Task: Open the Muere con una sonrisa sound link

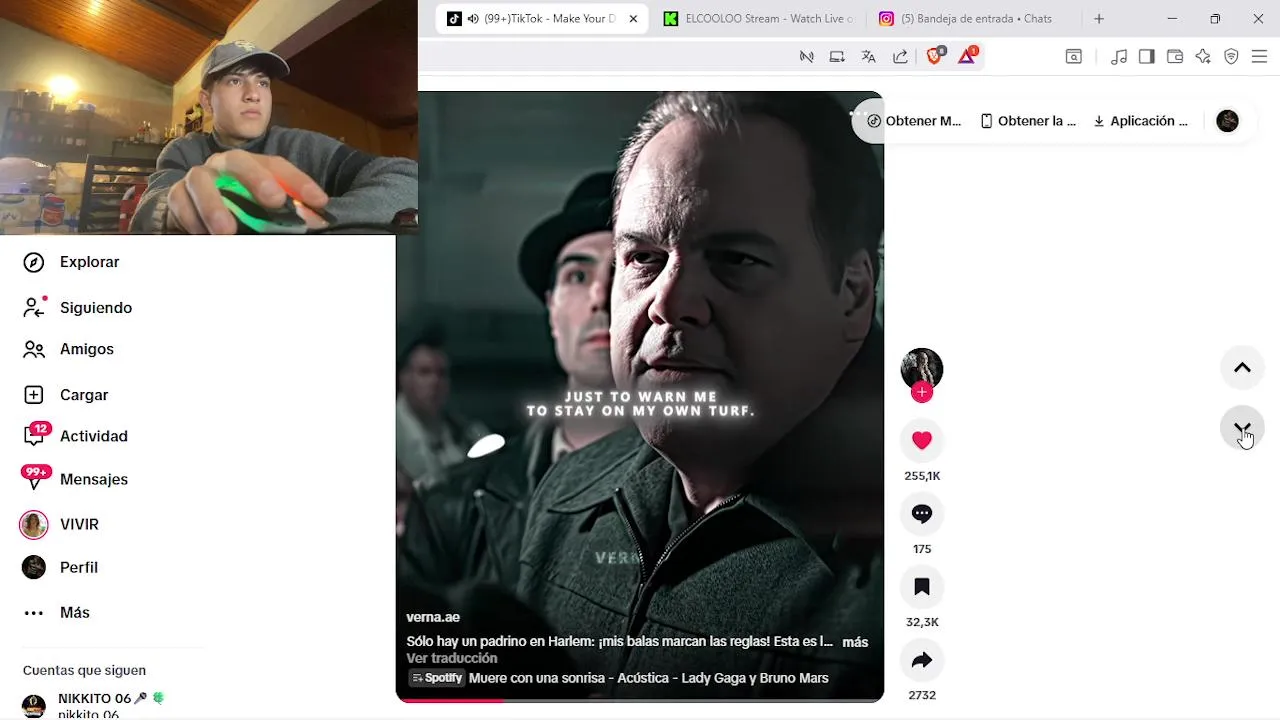Action: (x=648, y=678)
